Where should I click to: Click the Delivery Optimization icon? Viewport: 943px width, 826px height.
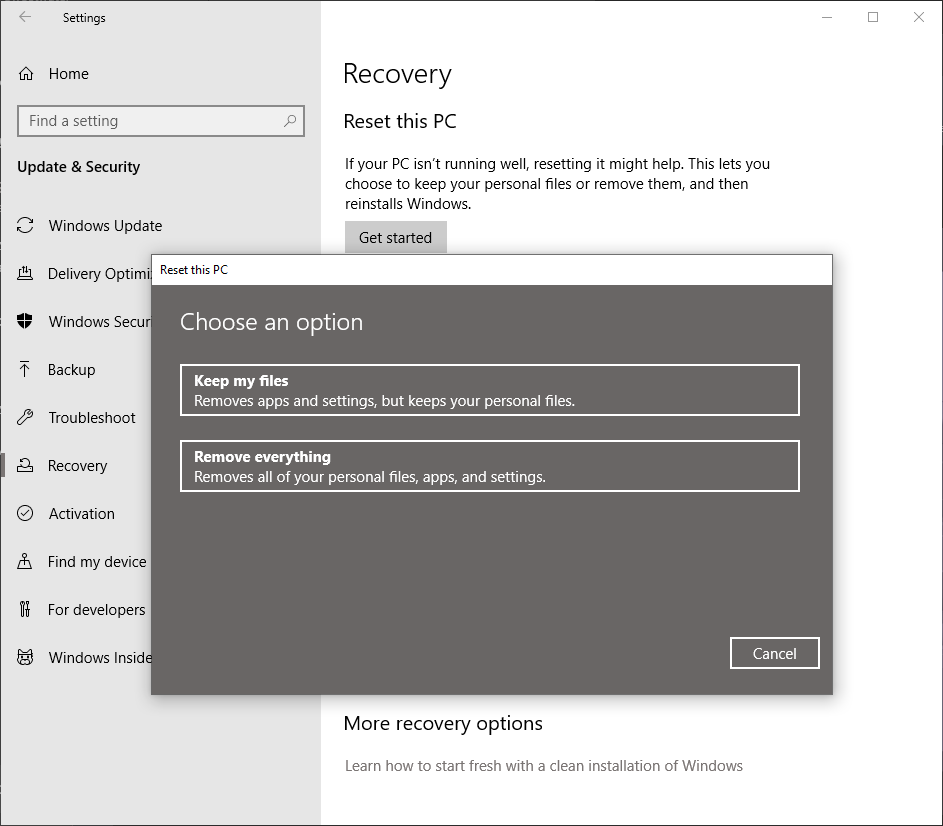tap(26, 274)
